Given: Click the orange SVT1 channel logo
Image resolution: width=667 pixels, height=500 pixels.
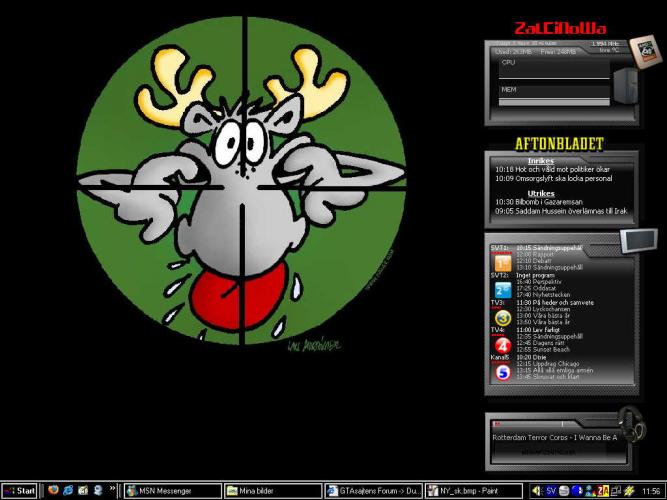Looking at the screenshot, I should point(503,263).
